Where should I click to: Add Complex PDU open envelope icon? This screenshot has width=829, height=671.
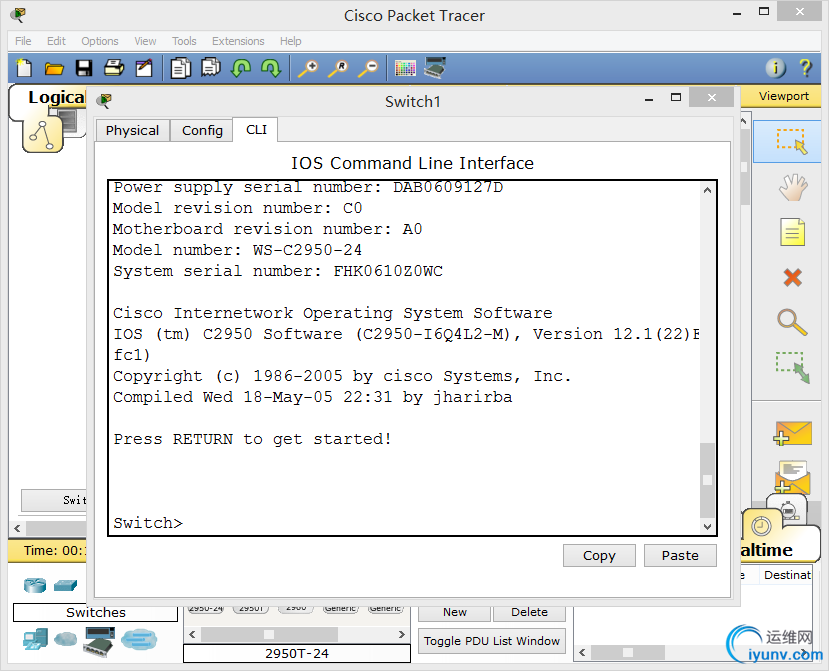click(792, 477)
